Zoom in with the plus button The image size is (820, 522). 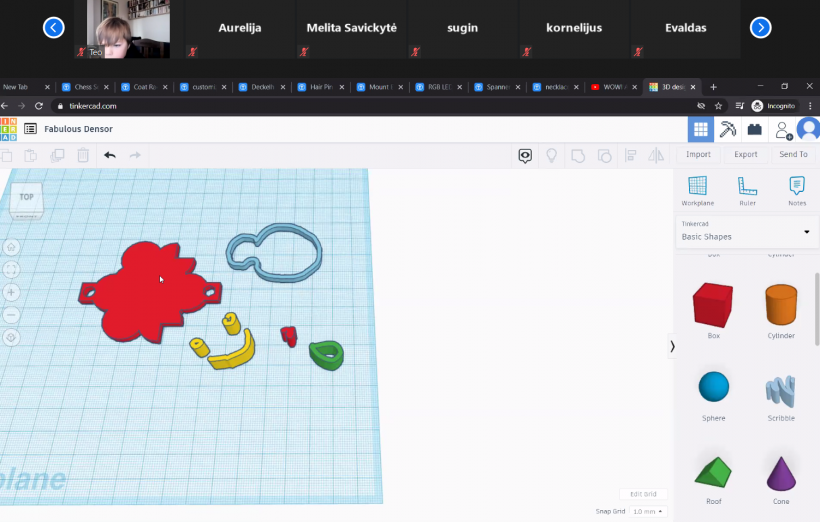[11, 292]
